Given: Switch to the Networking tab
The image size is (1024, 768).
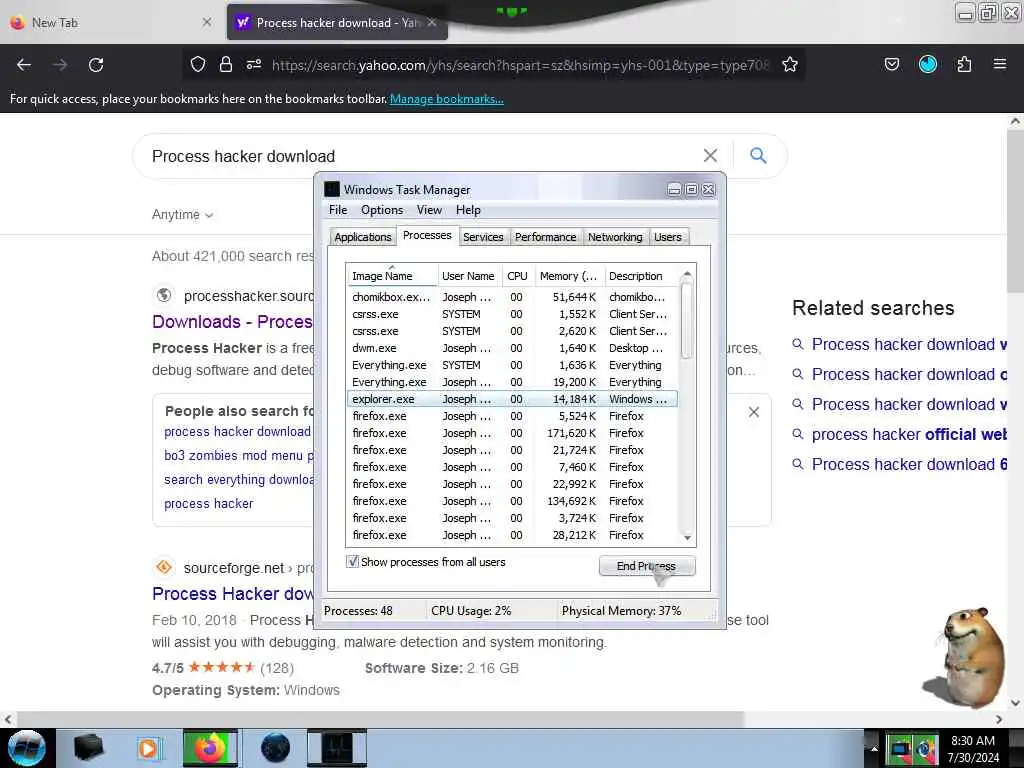Looking at the screenshot, I should 615,237.
